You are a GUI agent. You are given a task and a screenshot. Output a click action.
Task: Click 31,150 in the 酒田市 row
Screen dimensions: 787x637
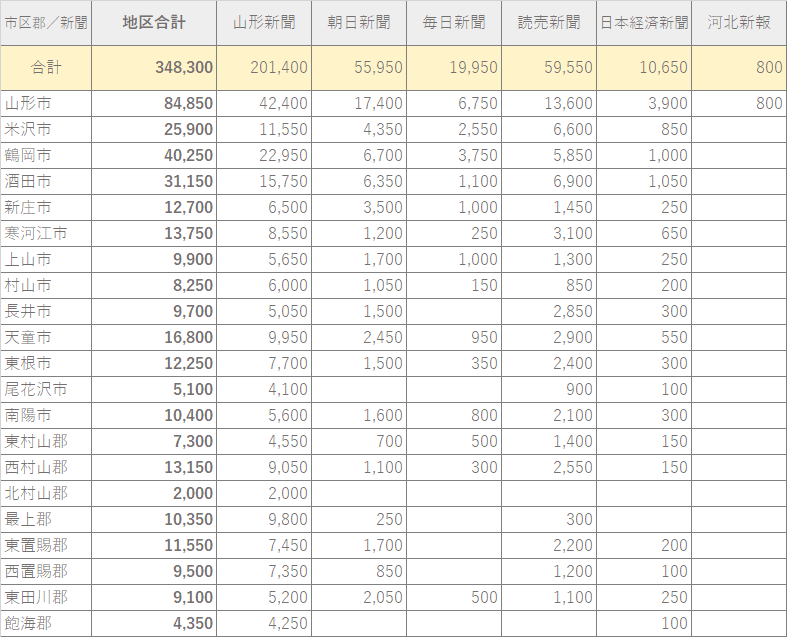[154, 182]
